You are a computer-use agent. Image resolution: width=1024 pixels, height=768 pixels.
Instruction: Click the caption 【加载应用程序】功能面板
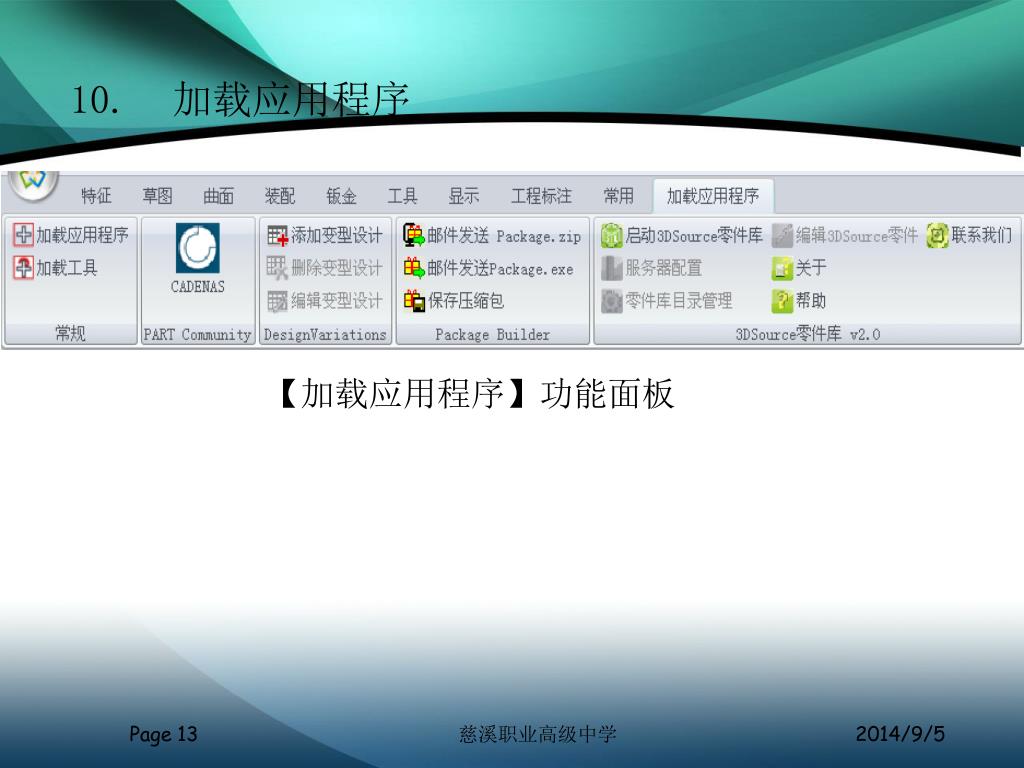pyautogui.click(x=475, y=394)
